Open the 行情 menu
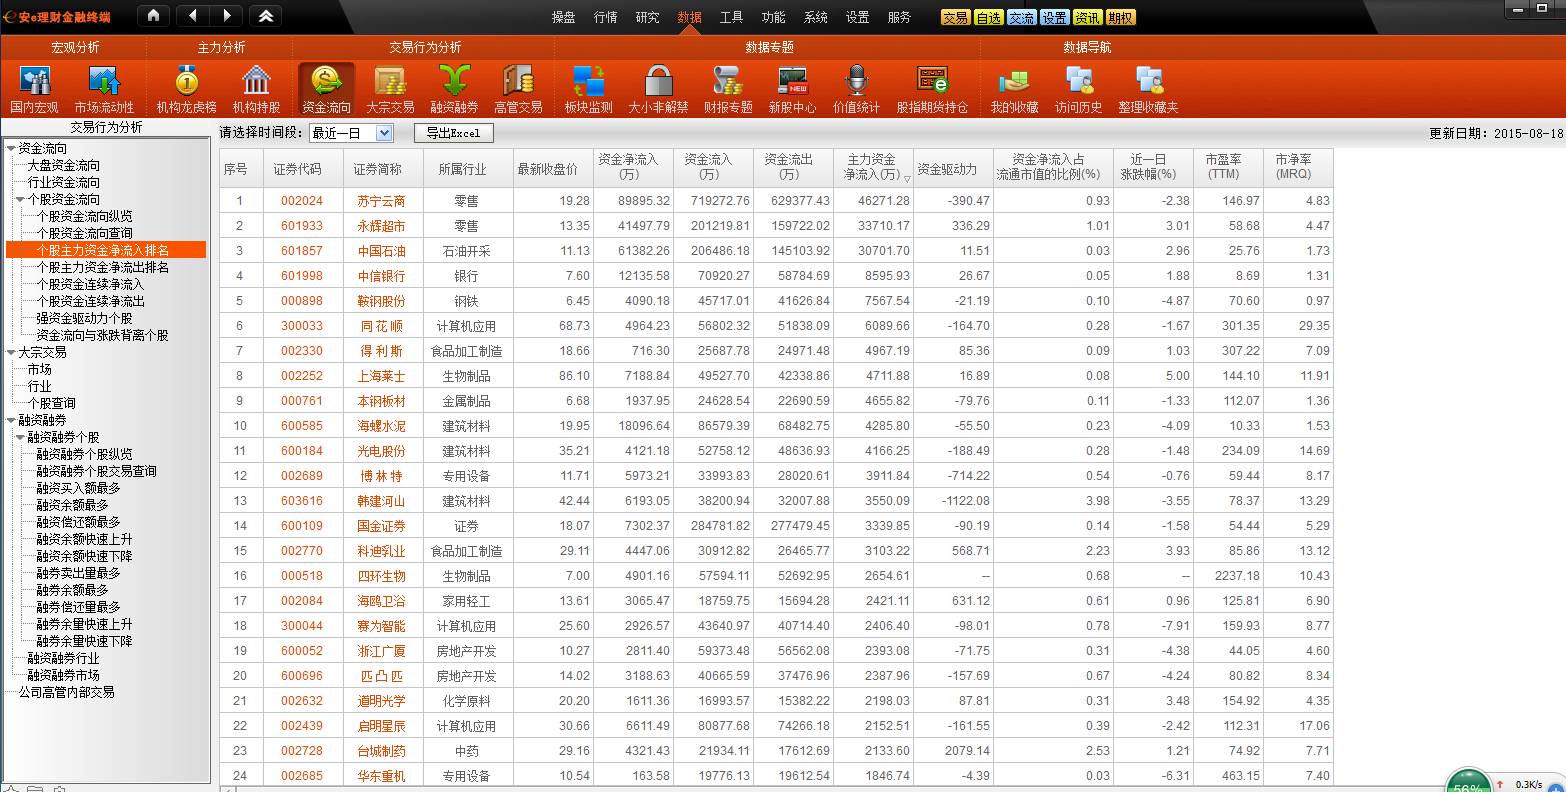Viewport: 1566px width, 792px height. point(606,17)
